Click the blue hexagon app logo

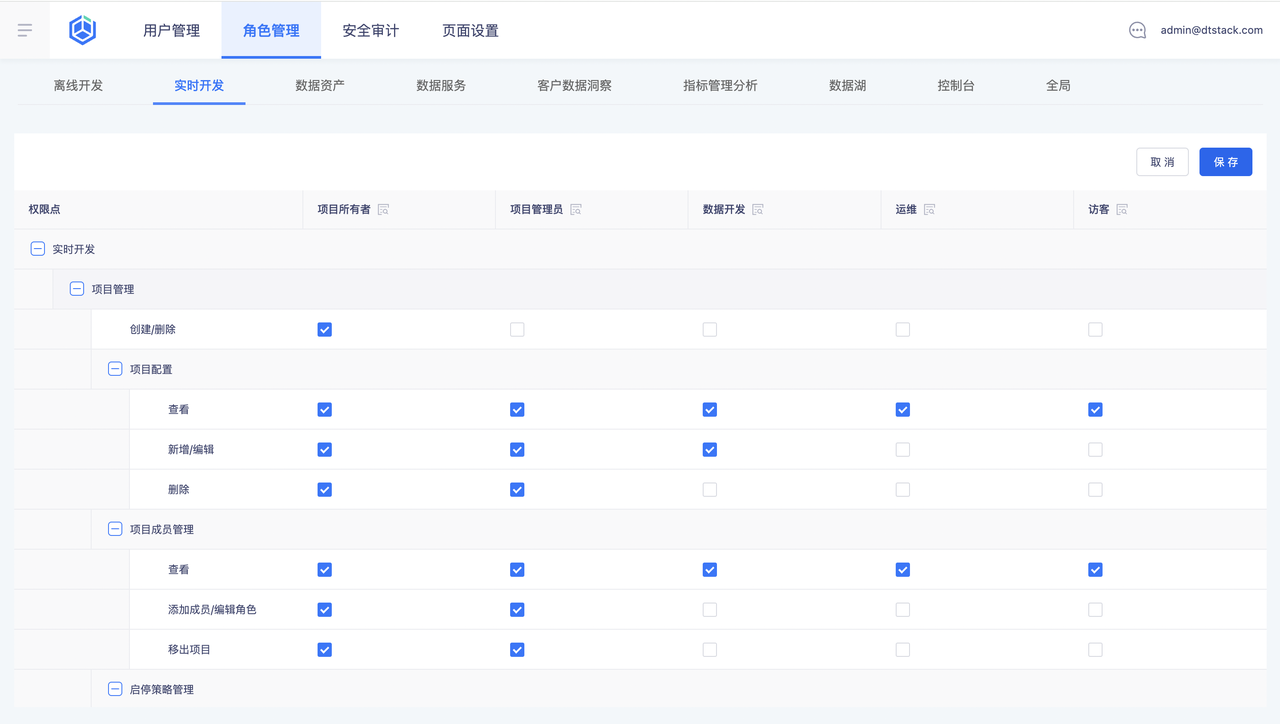(x=82, y=30)
